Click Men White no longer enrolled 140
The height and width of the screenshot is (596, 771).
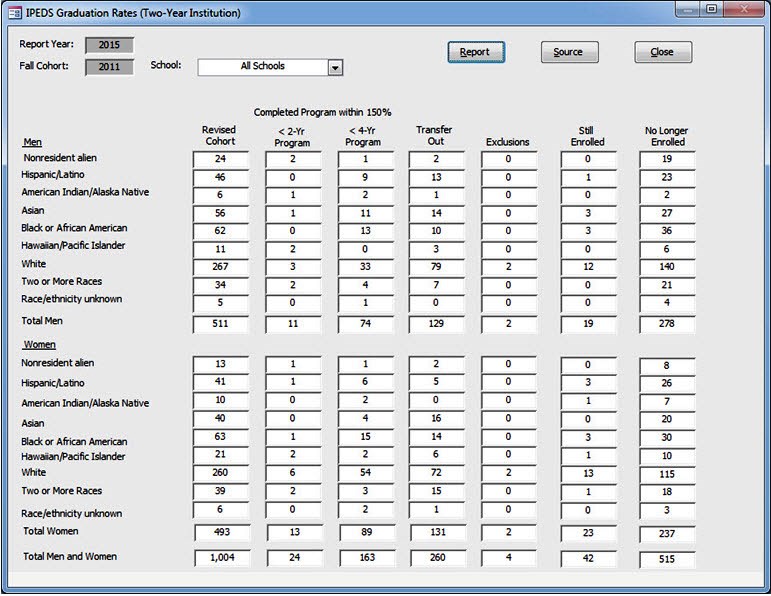point(667,267)
